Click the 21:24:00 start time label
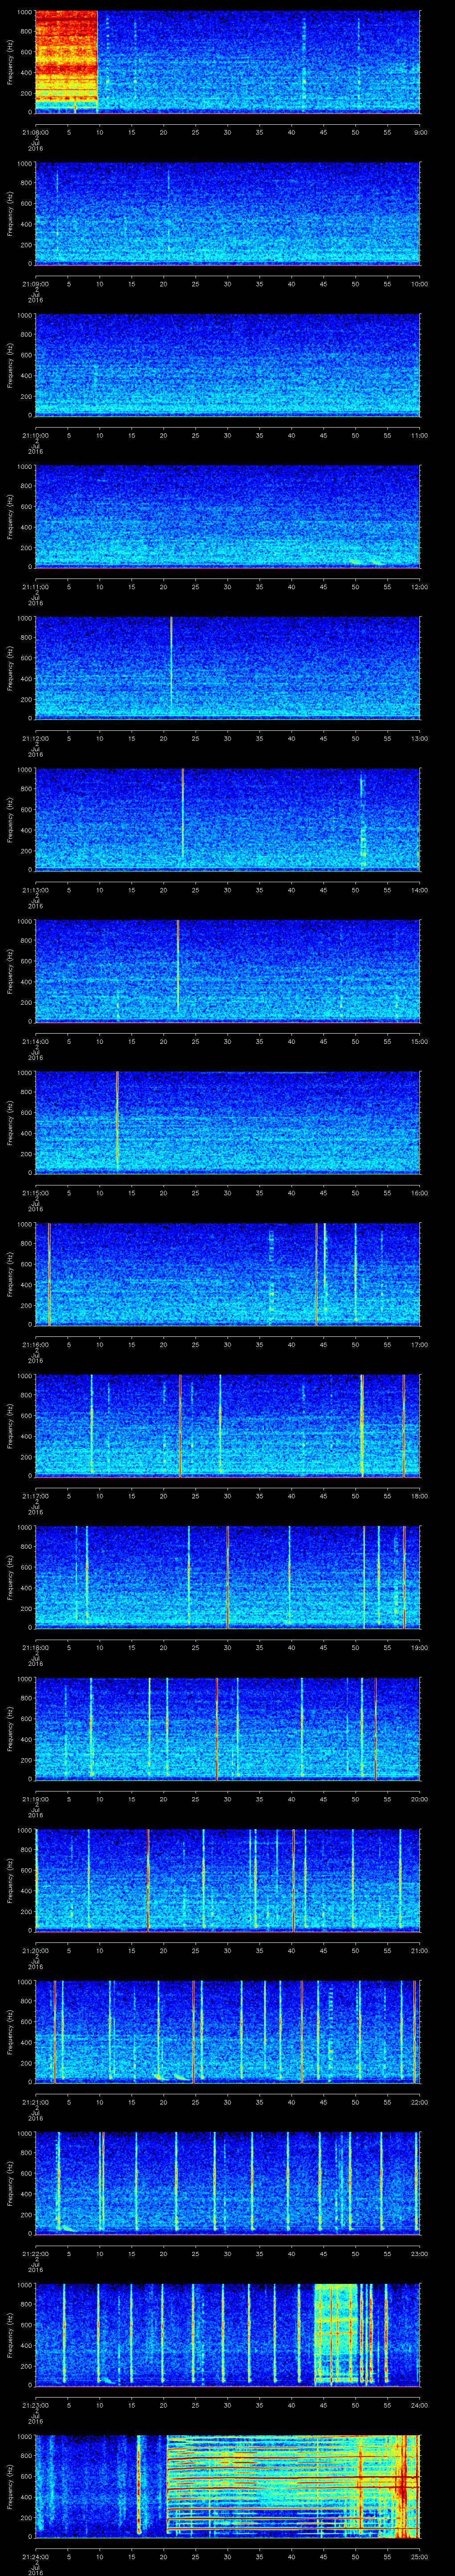This screenshot has width=455, height=2576. coord(35,2556)
